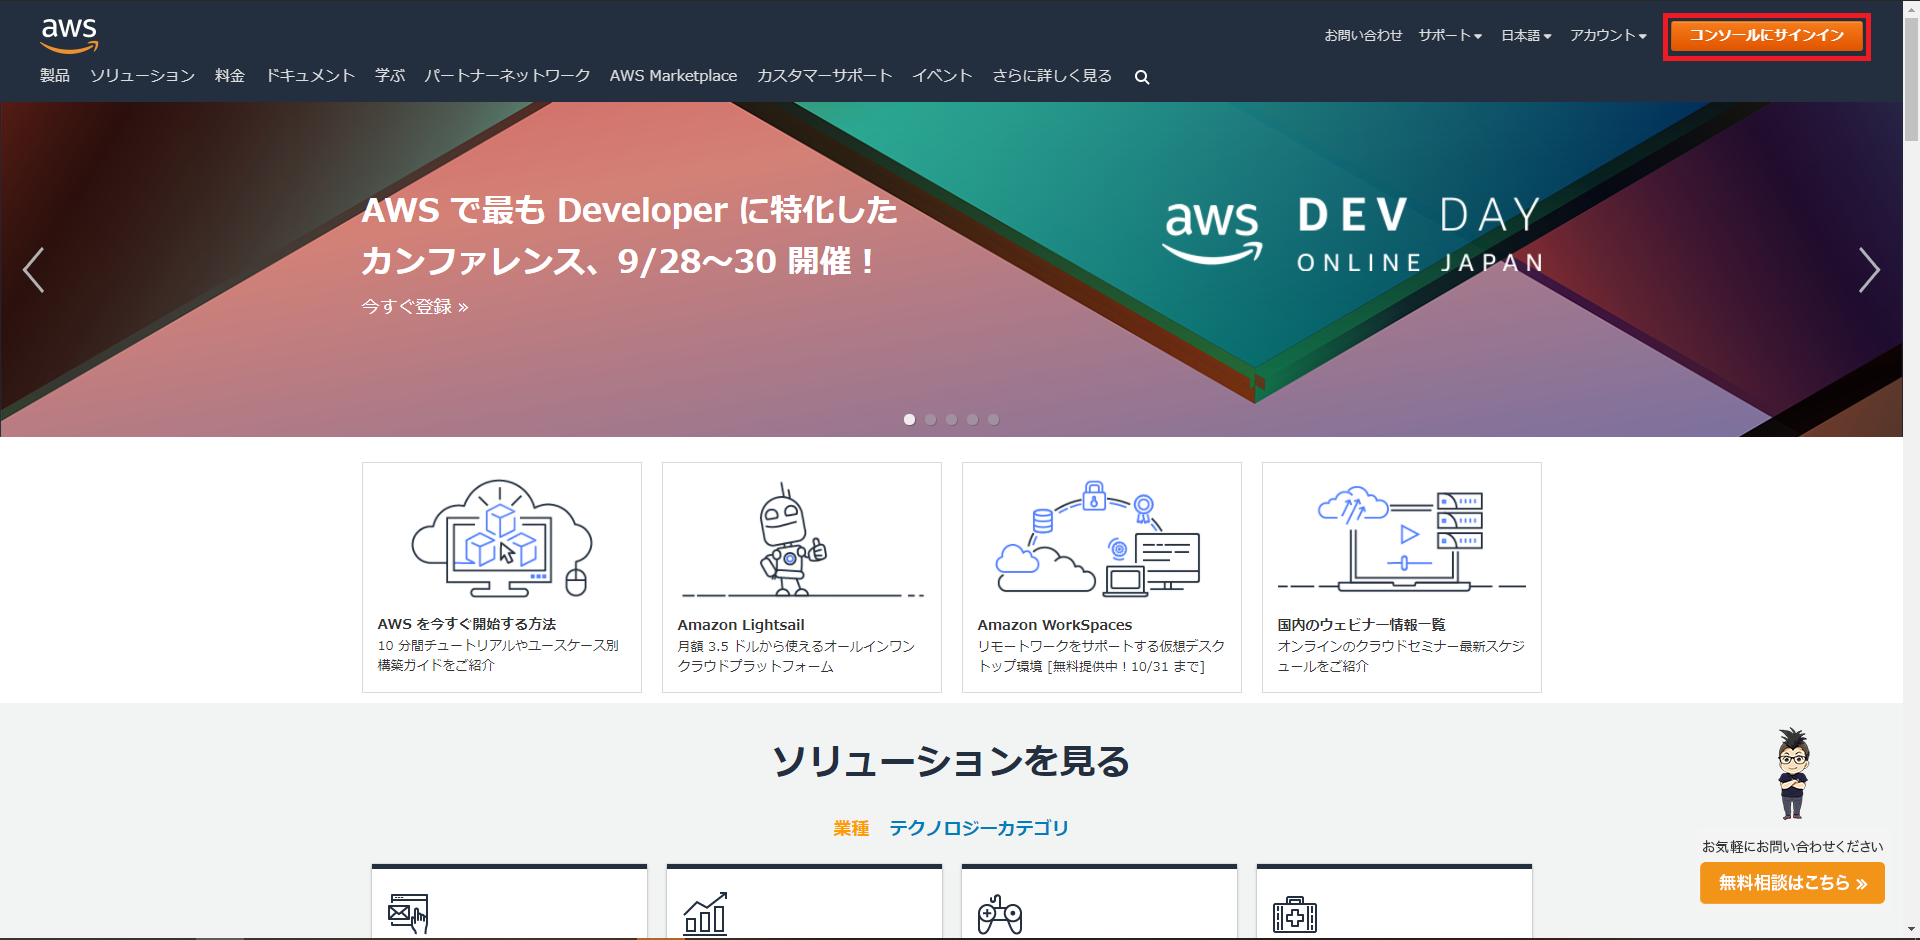This screenshot has height=940, width=1920.
Task: Expand the サポート dropdown menu
Action: pos(1450,35)
